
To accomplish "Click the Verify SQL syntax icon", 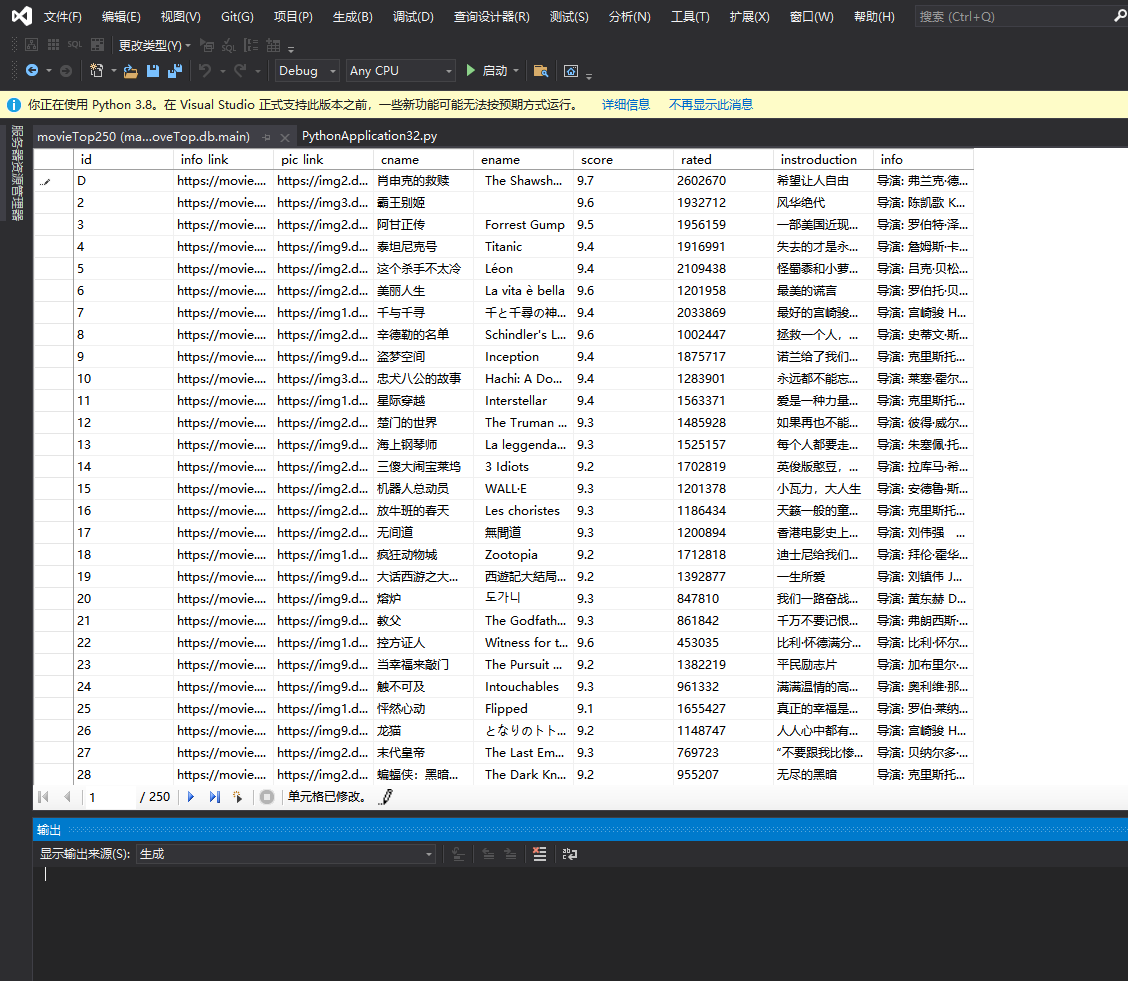I will 229,45.
